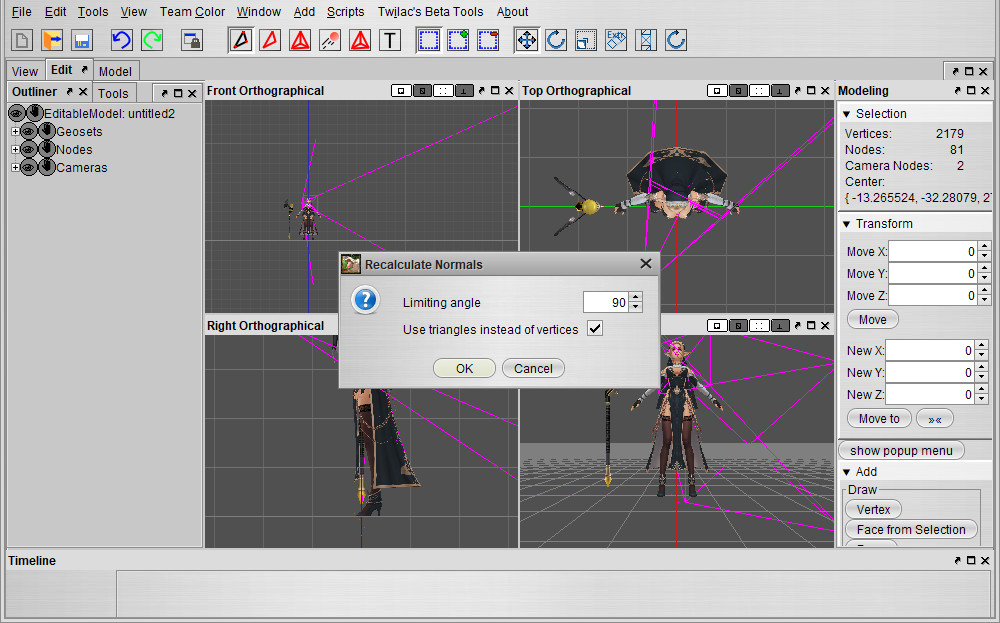Image resolution: width=1000 pixels, height=623 pixels.
Task: Switch to the Model tab
Action: (x=115, y=71)
